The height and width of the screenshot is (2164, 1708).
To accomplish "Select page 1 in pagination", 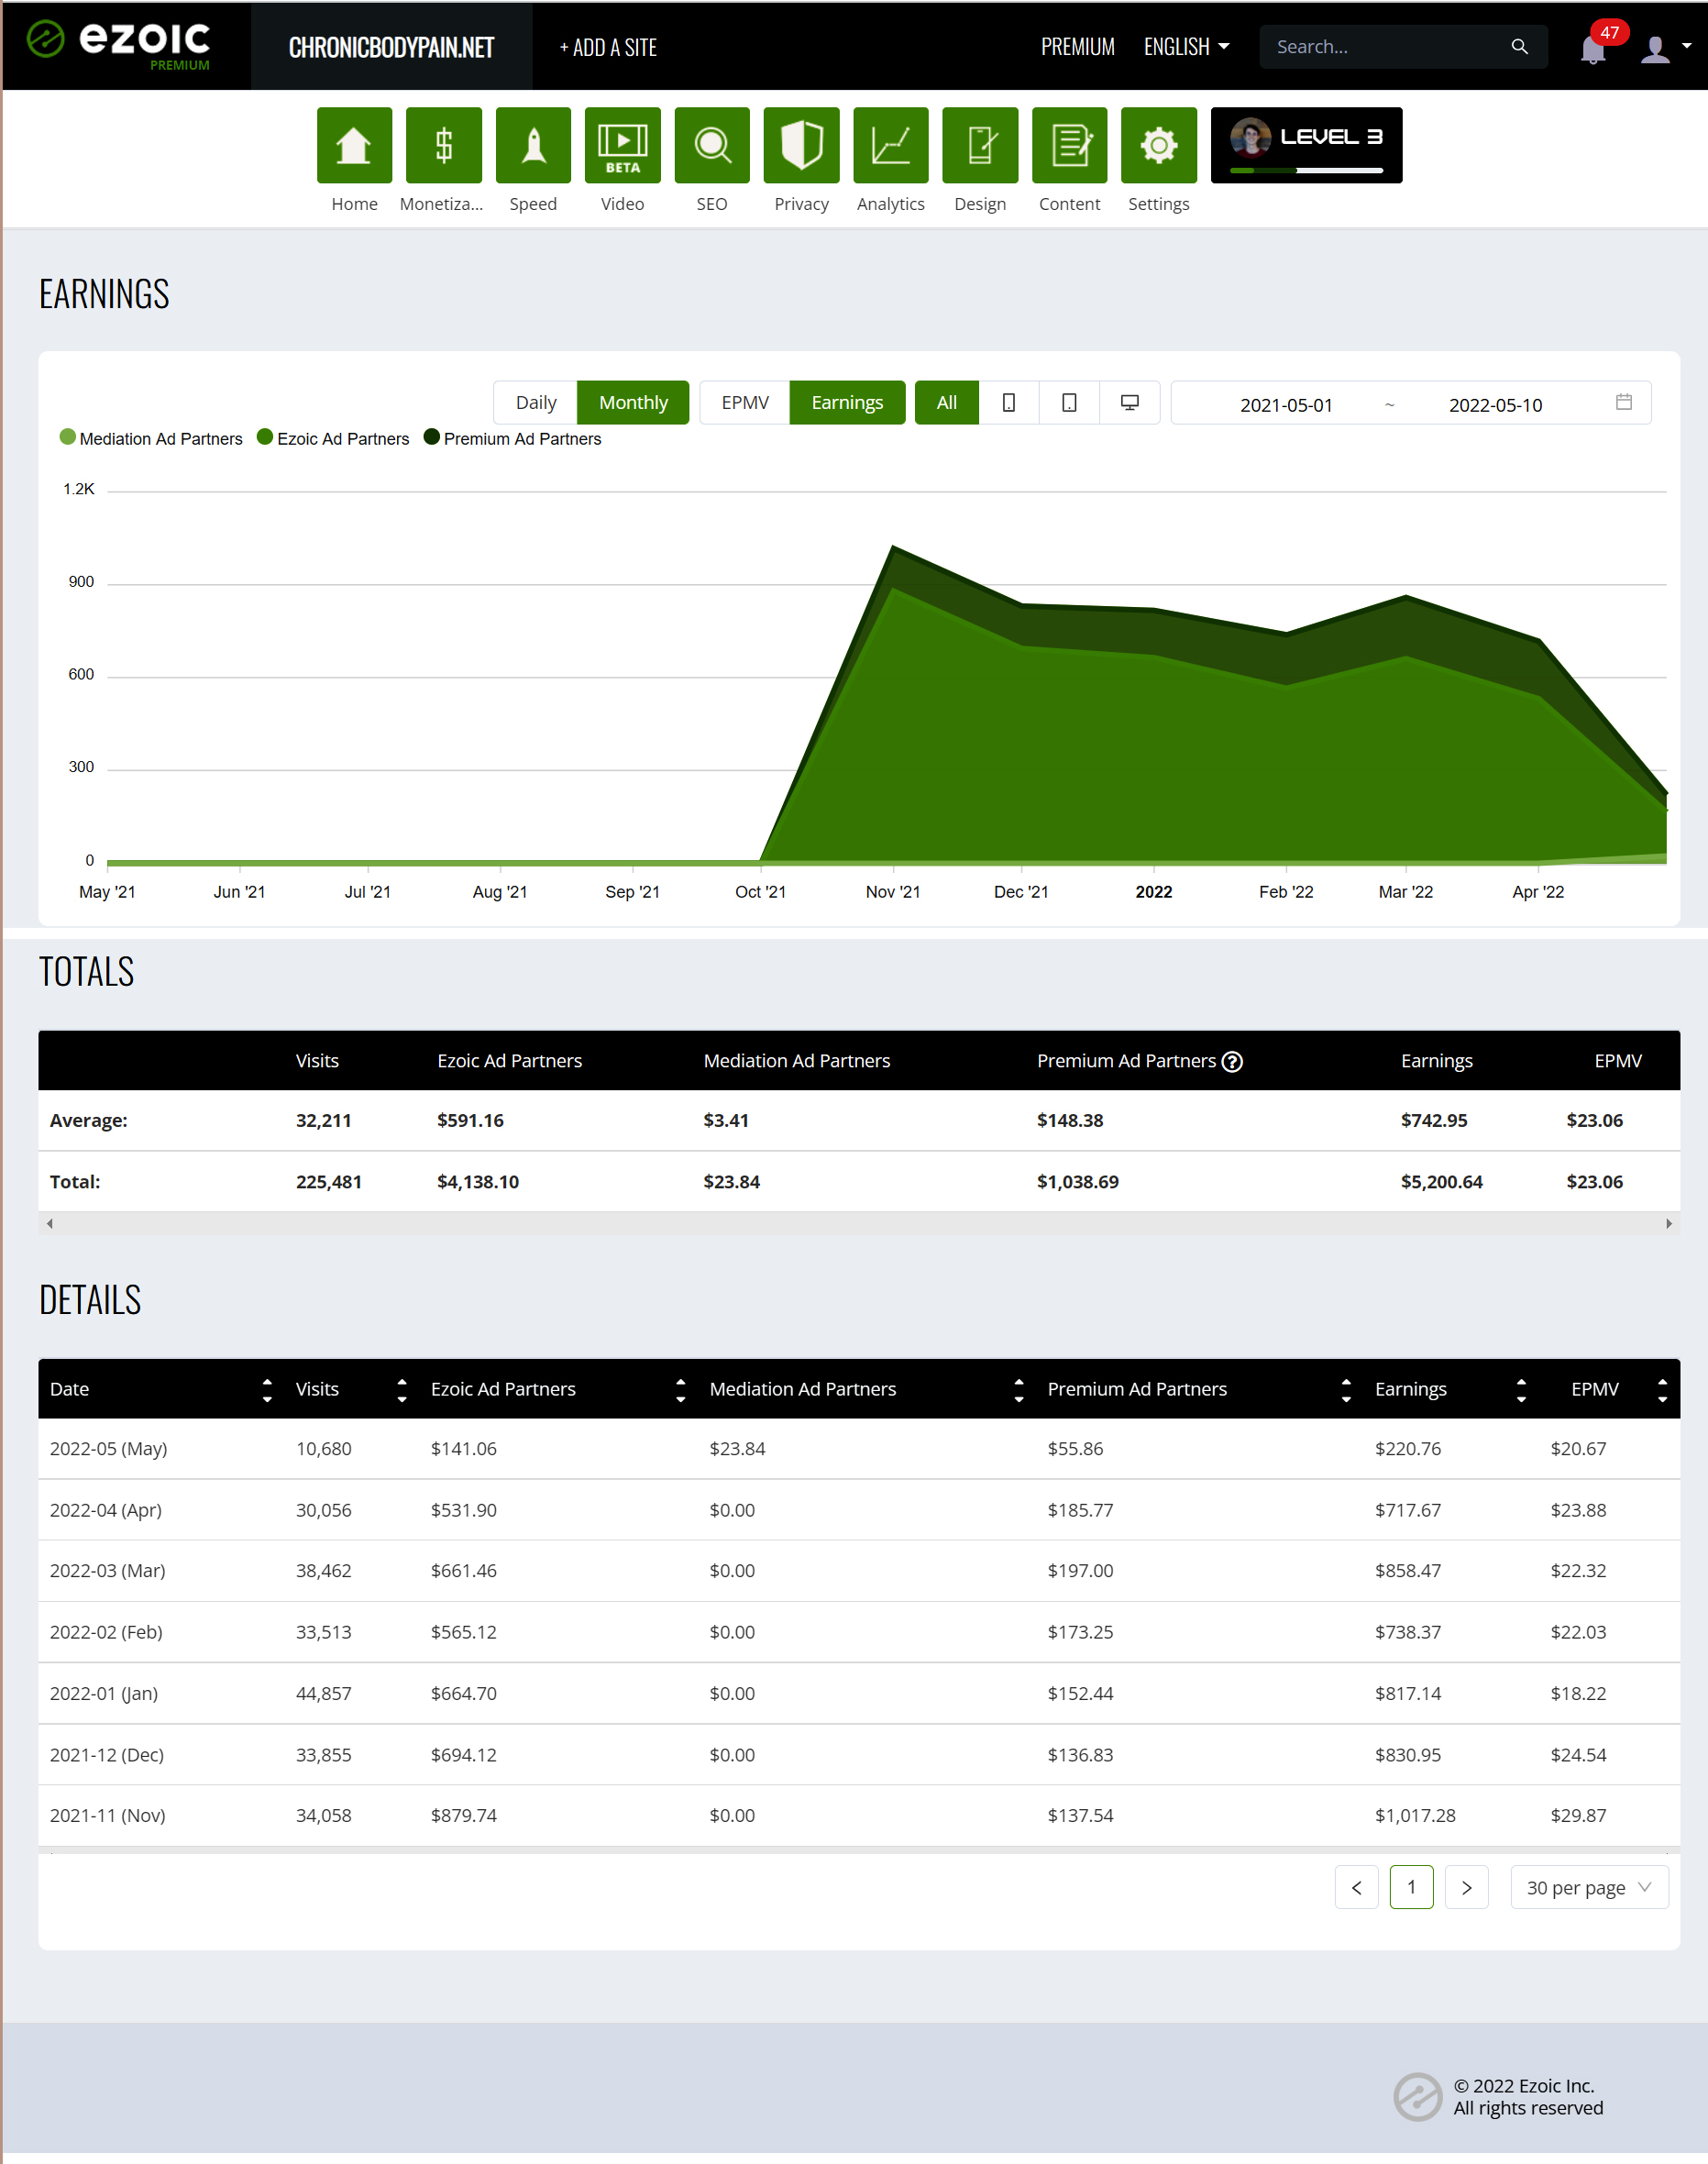I will tap(1411, 1888).
